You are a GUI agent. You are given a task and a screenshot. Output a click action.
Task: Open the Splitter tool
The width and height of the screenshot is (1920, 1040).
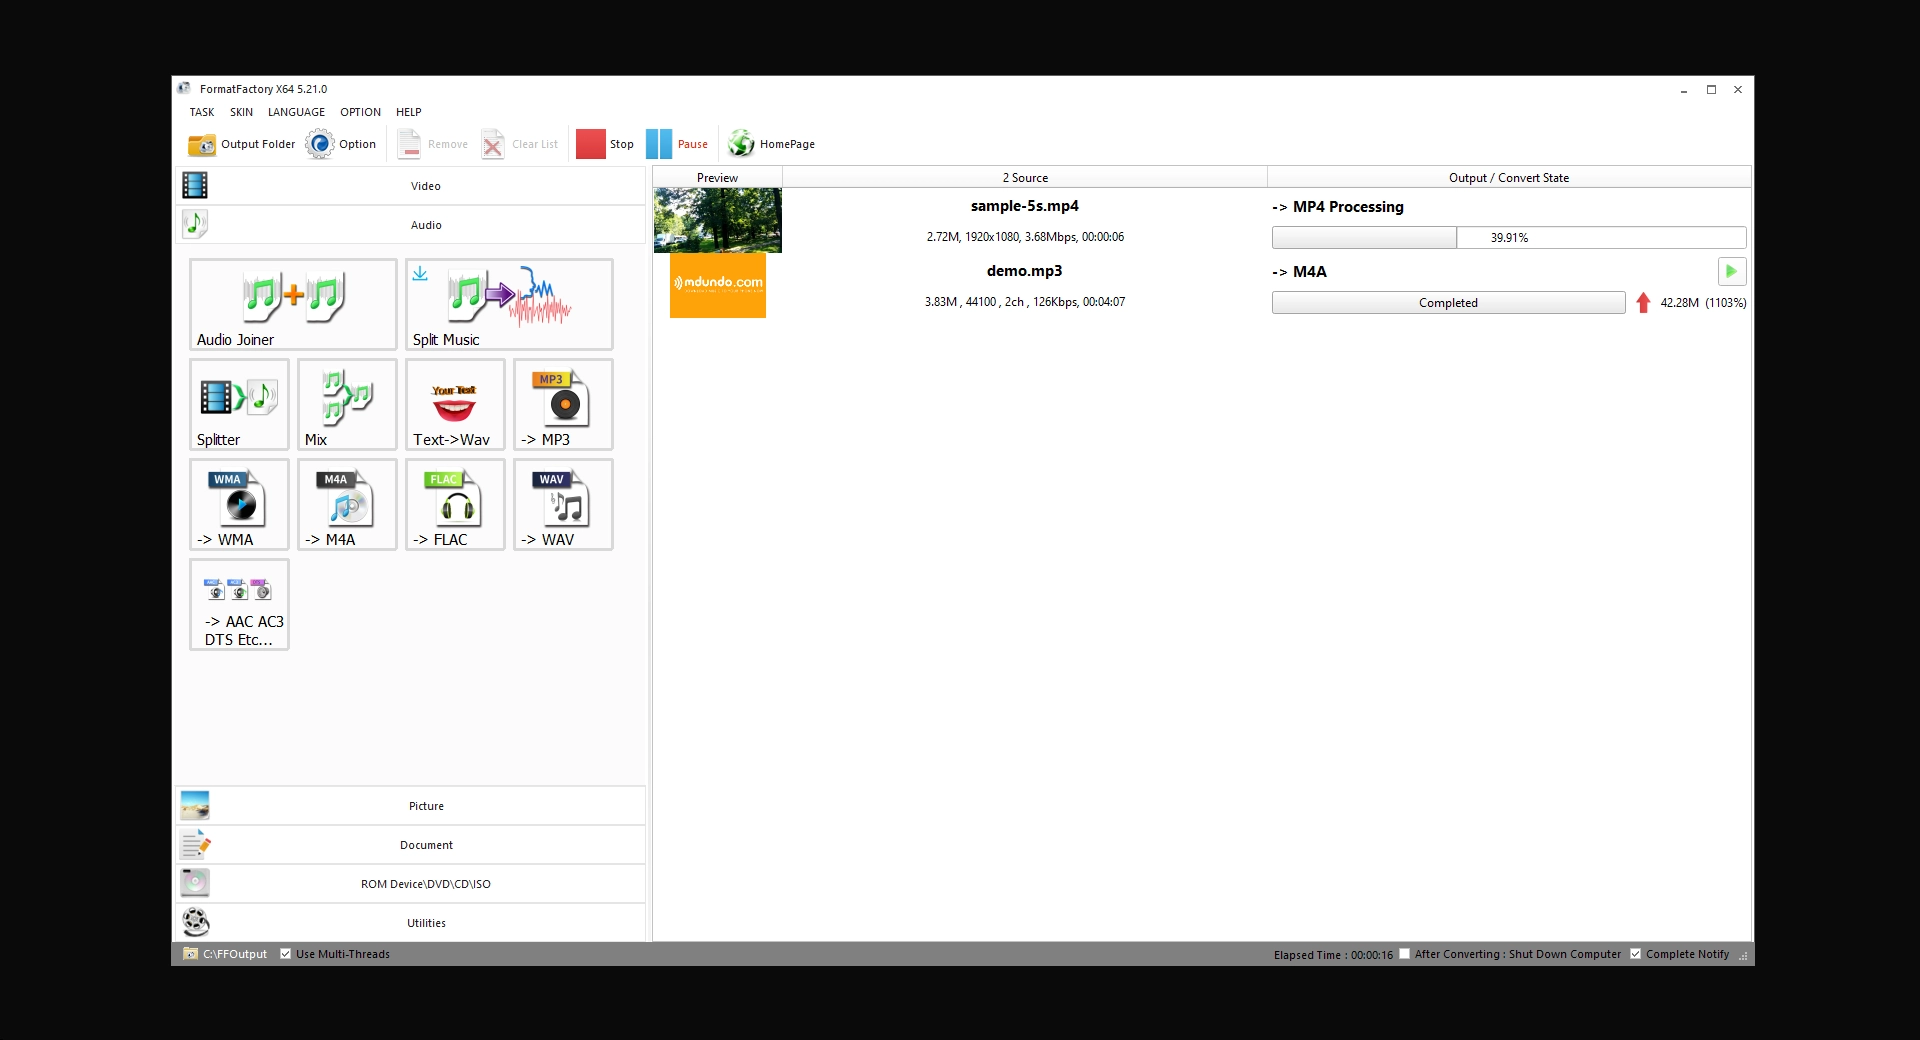click(238, 404)
